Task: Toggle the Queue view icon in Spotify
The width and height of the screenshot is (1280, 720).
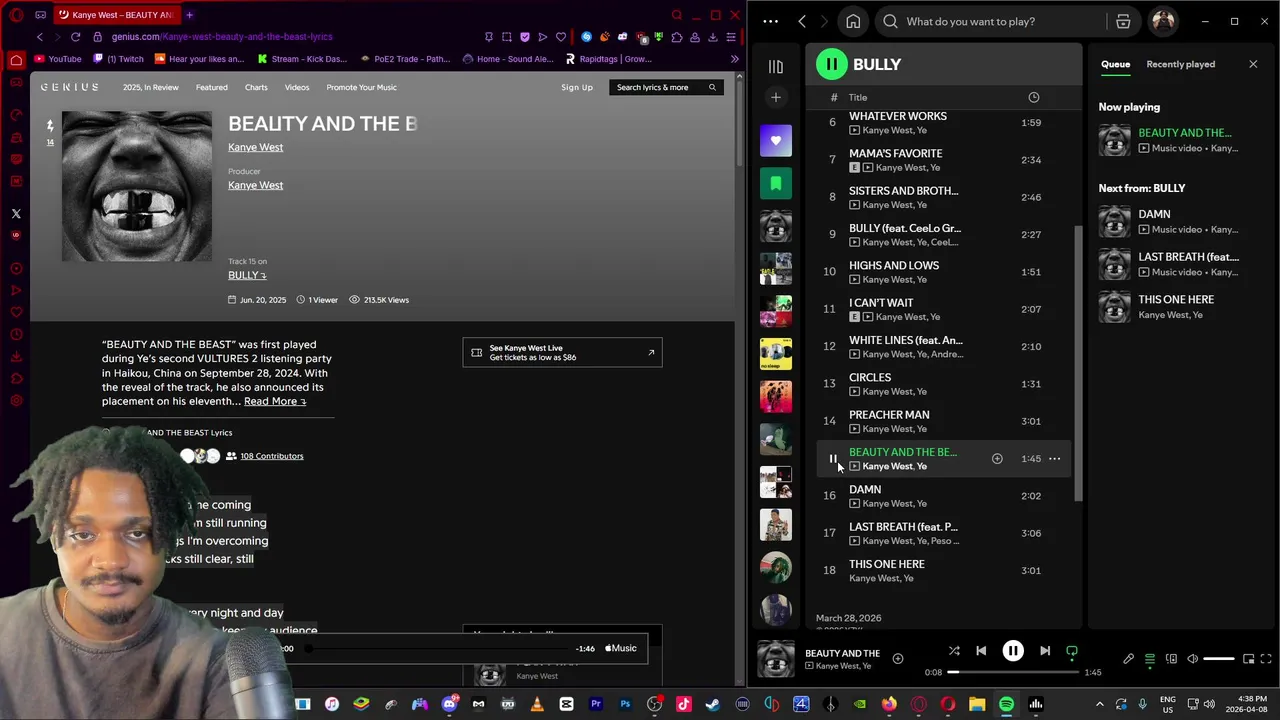Action: 1150,659
